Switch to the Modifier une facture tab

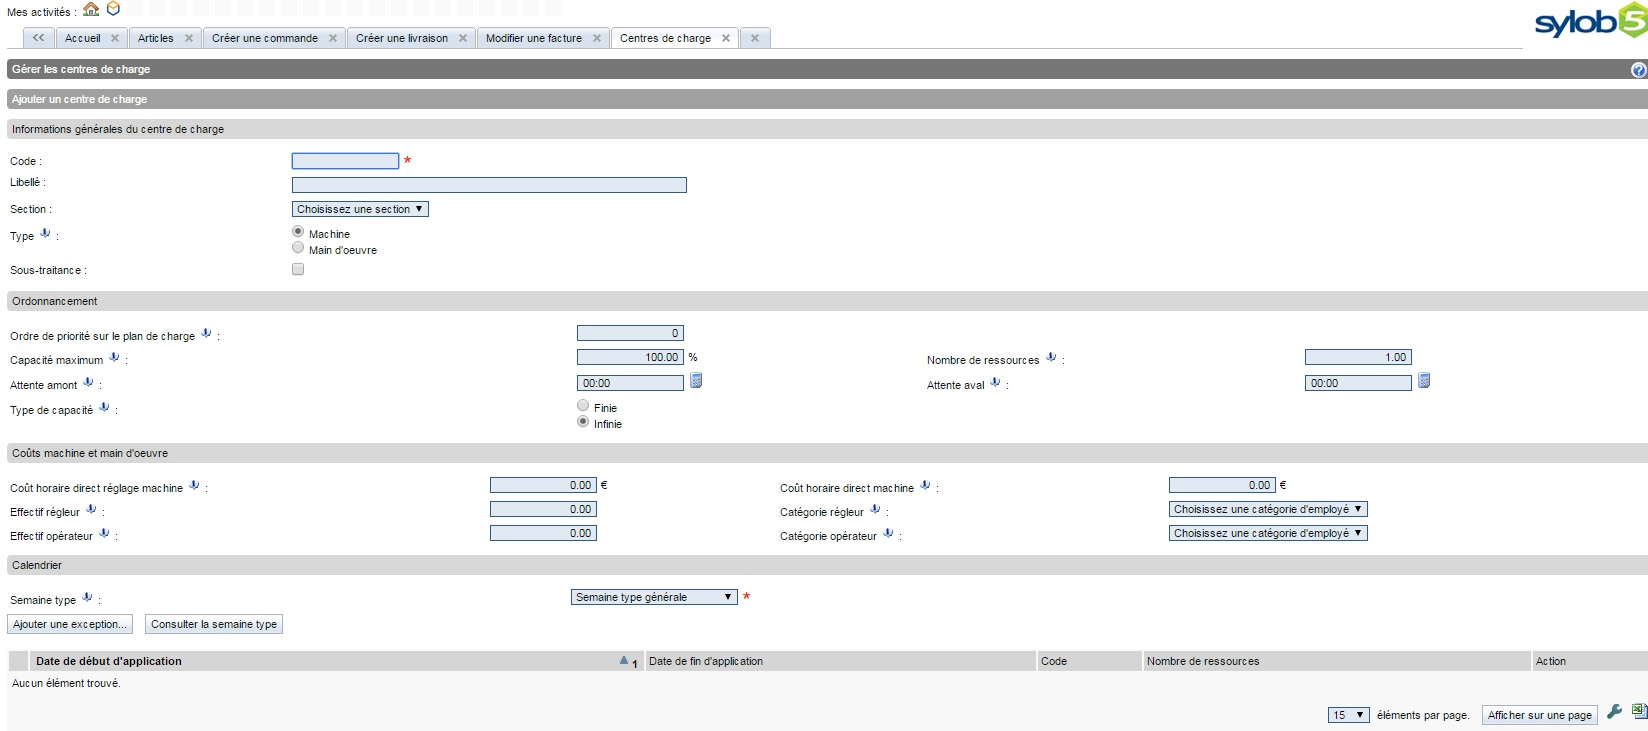pos(534,38)
